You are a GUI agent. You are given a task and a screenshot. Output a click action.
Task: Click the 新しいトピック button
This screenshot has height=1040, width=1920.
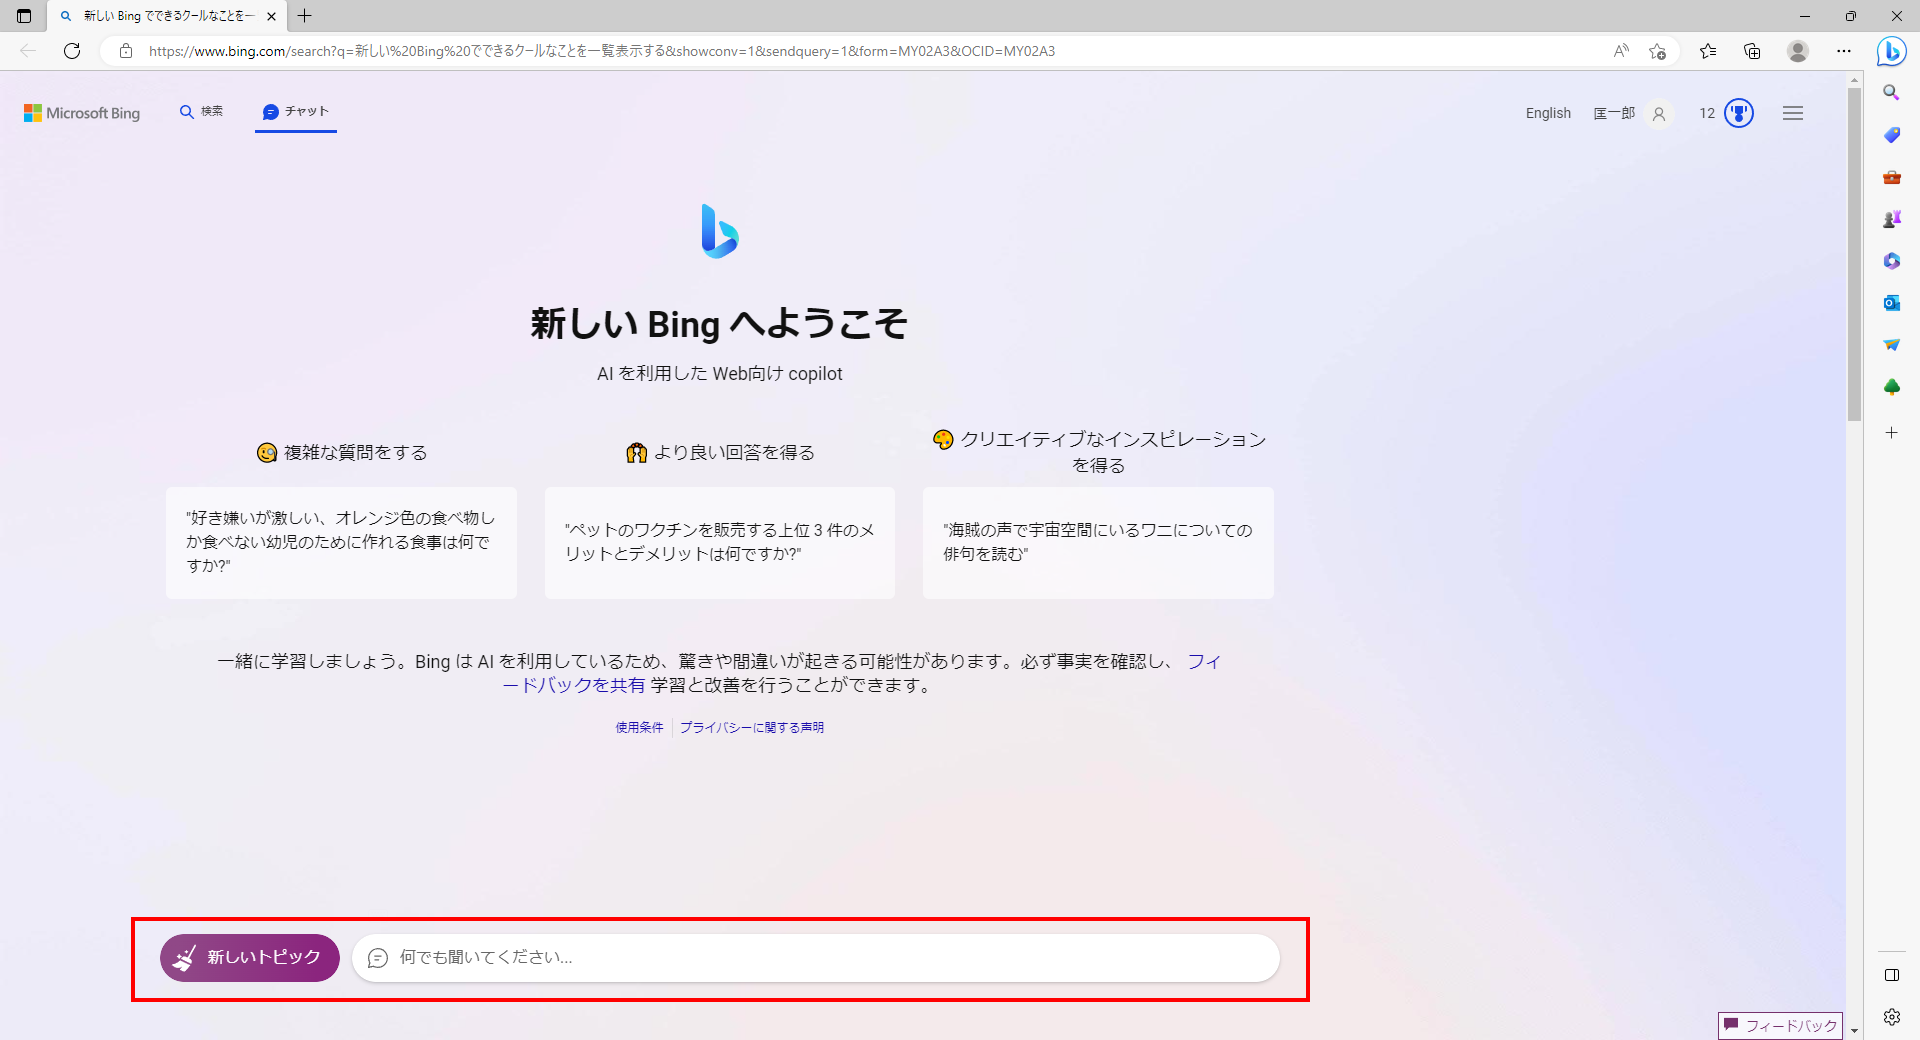tap(250, 958)
